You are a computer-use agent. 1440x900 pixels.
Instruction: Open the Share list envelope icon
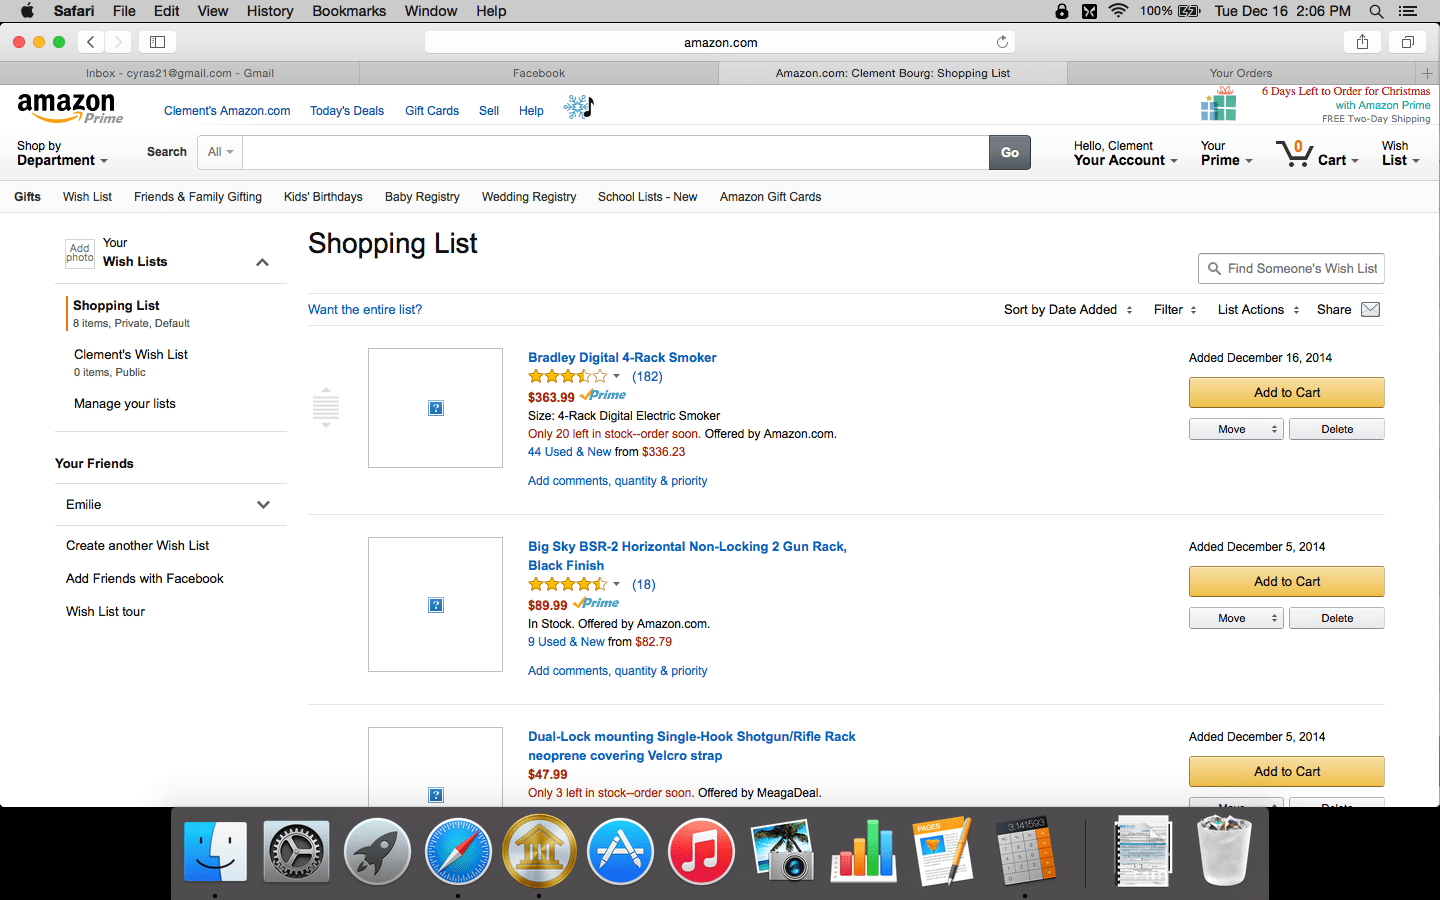(1369, 309)
